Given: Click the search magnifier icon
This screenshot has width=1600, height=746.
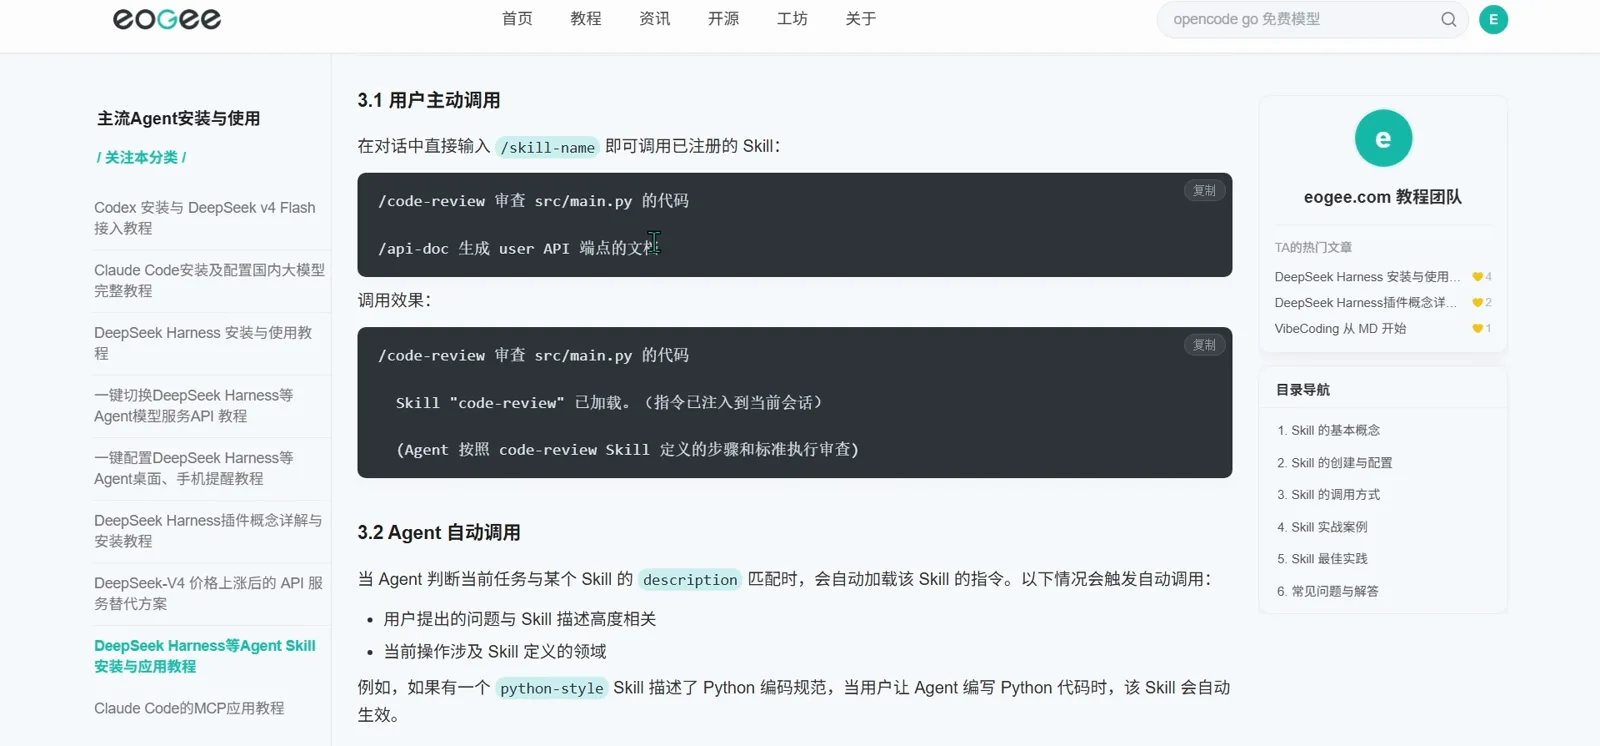Looking at the screenshot, I should point(1448,19).
